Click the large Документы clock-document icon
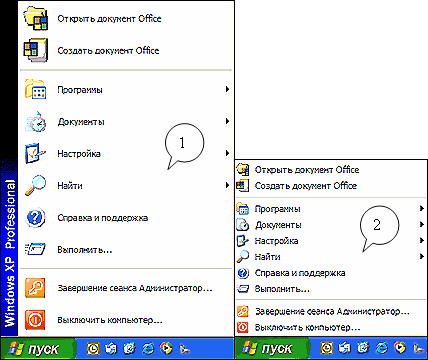Viewport: 428px width, 360px height. pyautogui.click(x=35, y=121)
